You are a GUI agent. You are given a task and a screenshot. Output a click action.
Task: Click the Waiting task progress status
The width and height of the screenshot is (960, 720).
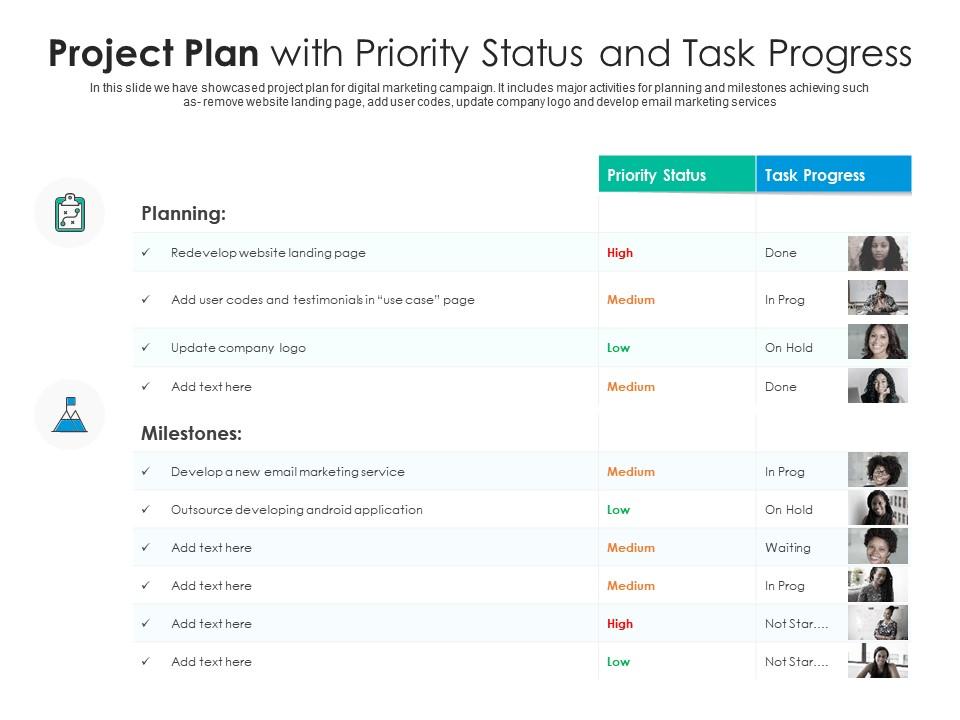pyautogui.click(x=787, y=548)
